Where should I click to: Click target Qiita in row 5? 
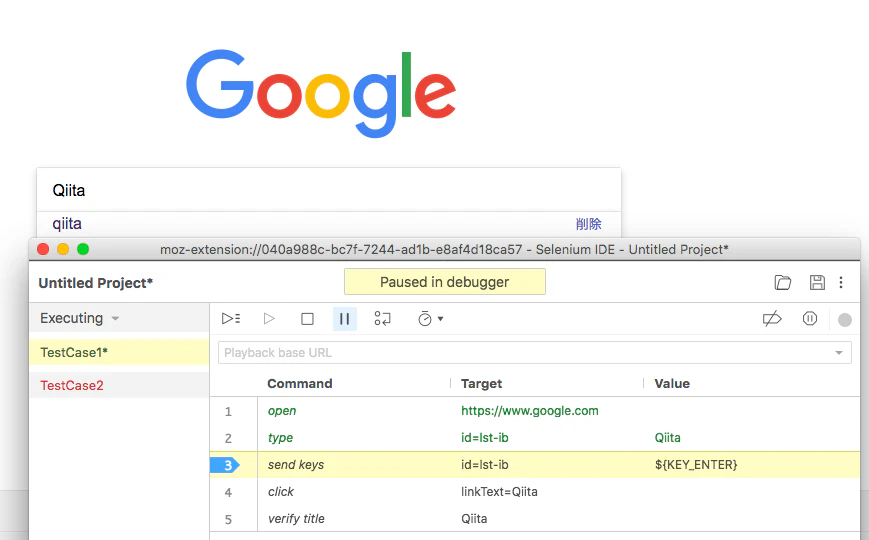pos(474,519)
